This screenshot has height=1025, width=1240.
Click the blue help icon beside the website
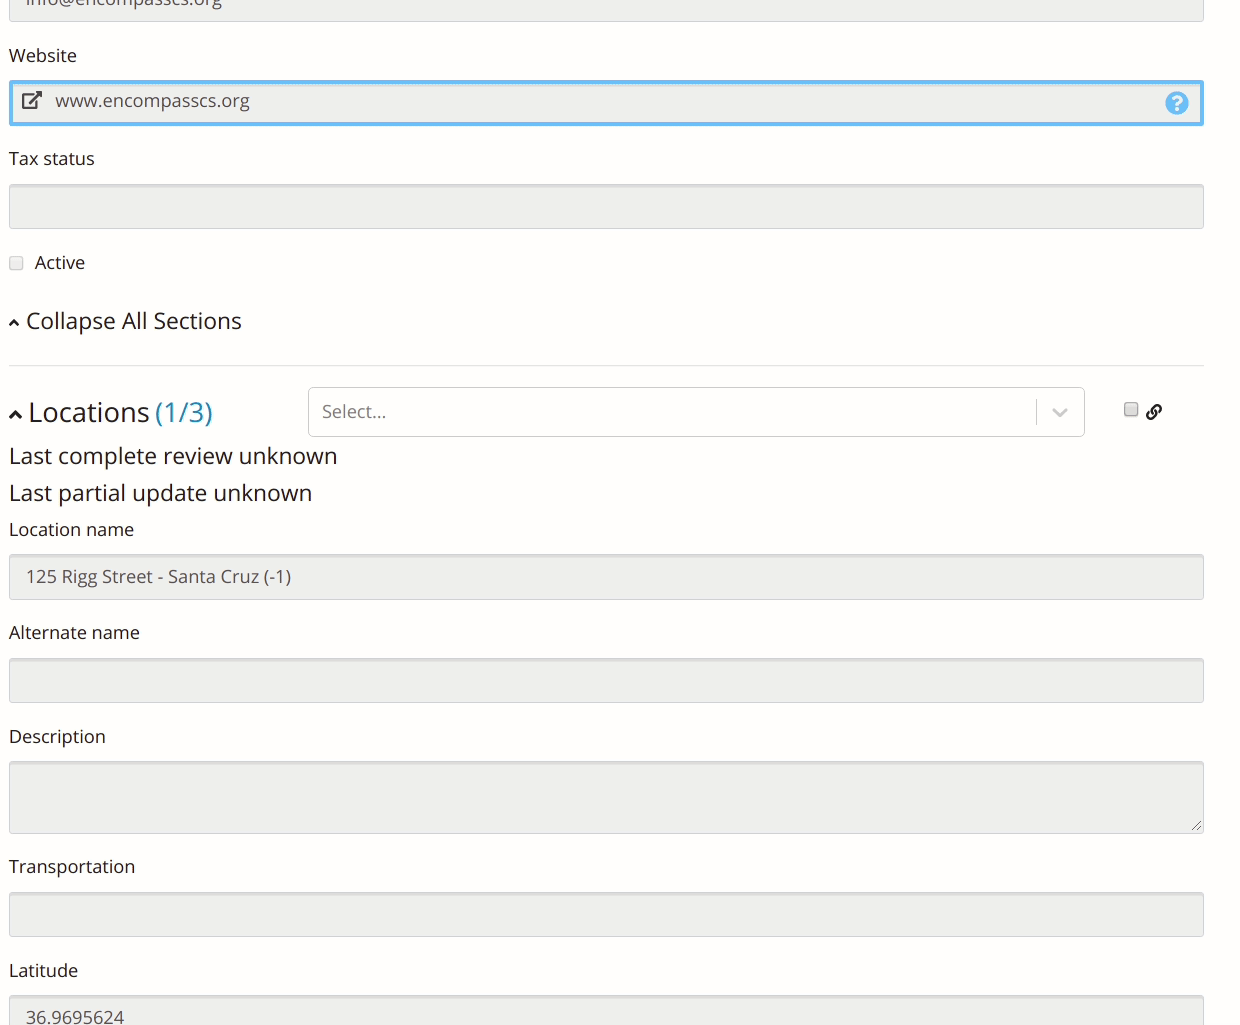click(x=1177, y=102)
